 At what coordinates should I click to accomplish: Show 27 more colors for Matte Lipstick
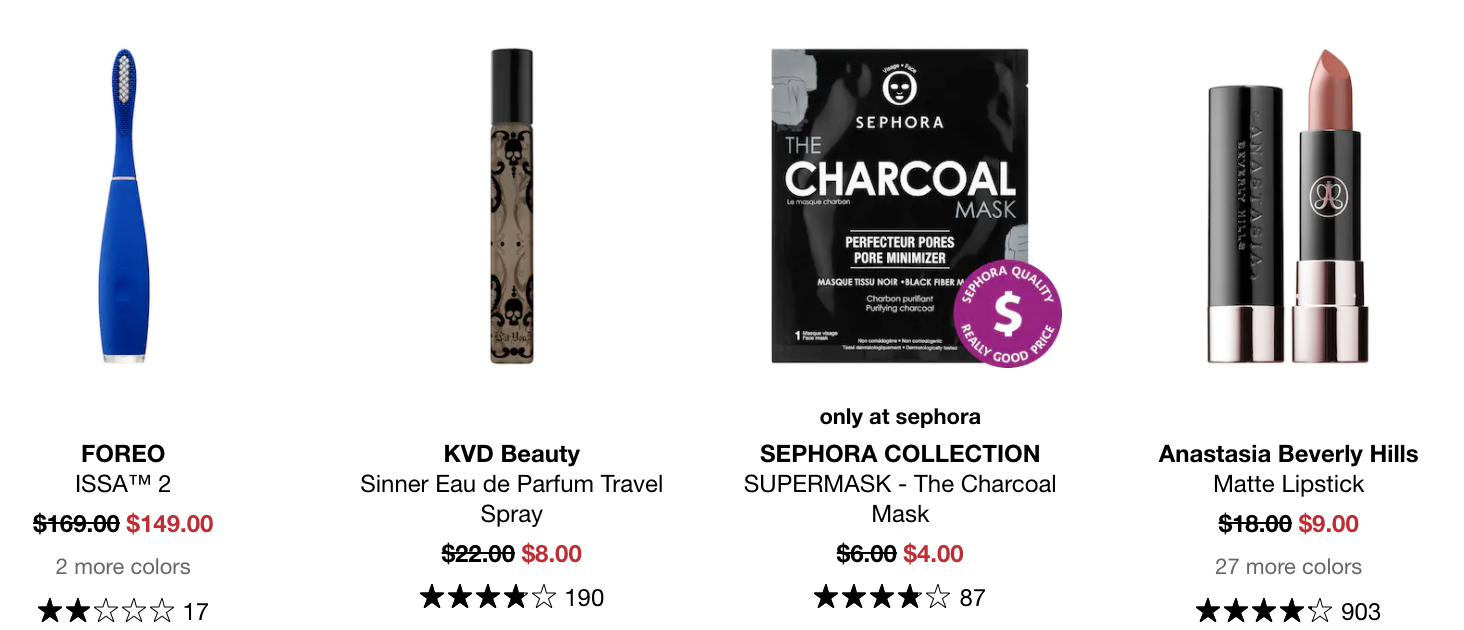[1288, 567]
